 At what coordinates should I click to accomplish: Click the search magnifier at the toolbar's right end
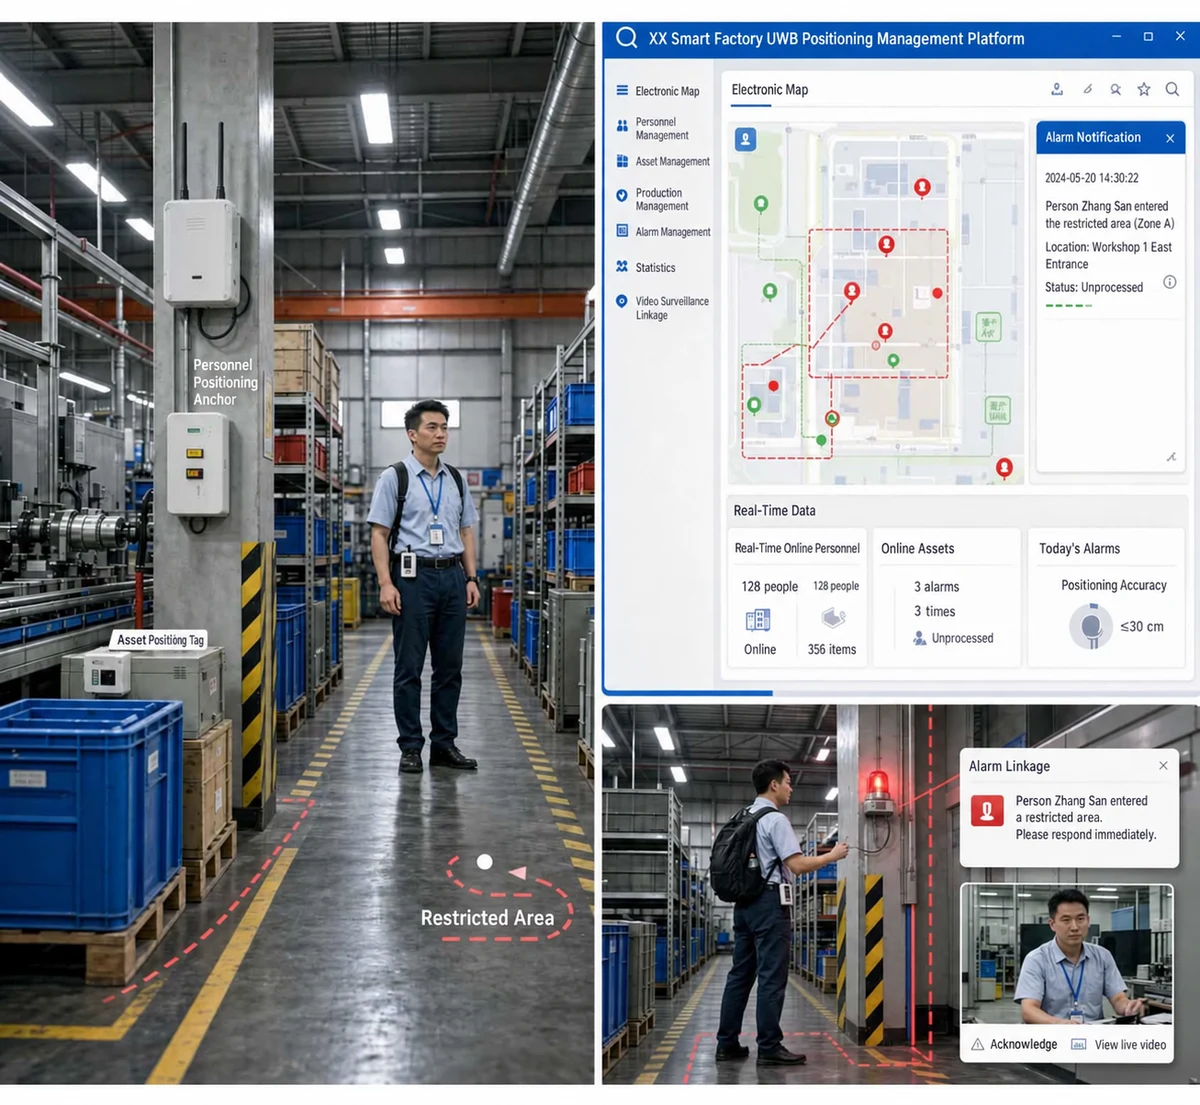(1172, 89)
